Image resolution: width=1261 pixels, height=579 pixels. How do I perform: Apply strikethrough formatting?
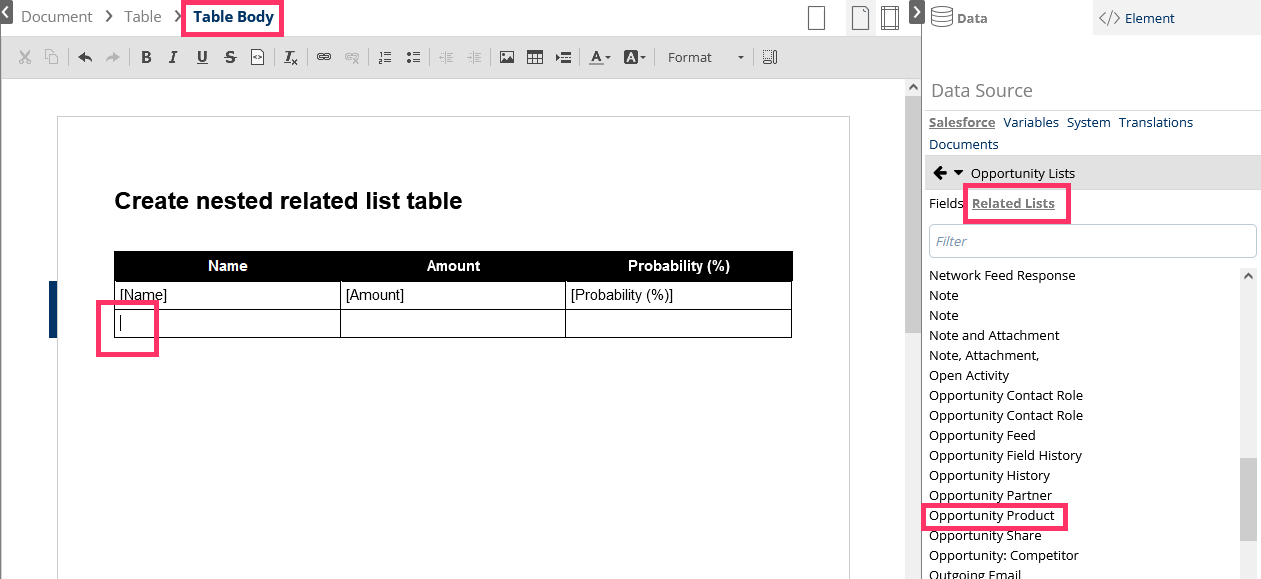230,58
